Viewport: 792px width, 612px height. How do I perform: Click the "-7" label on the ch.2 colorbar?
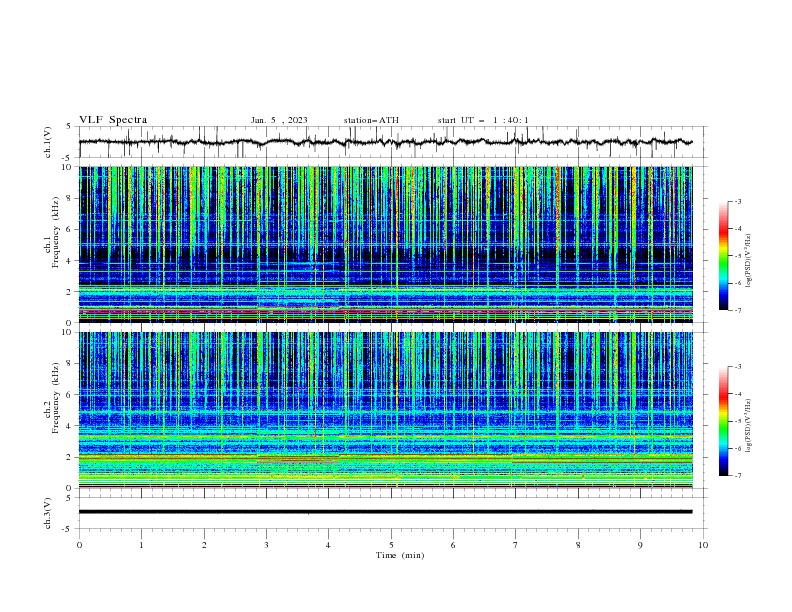coord(737,476)
